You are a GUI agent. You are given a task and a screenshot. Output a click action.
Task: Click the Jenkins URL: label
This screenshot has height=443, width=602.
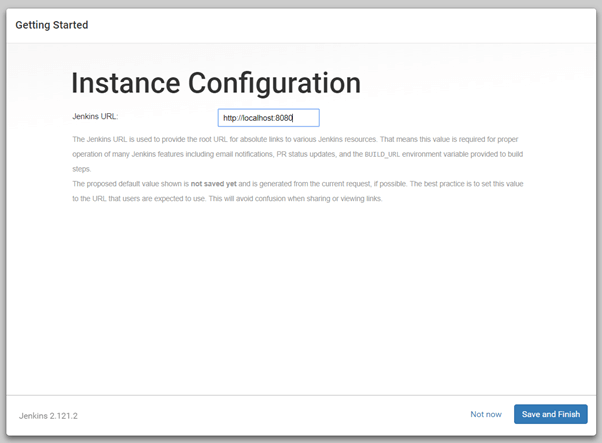tap(95, 117)
